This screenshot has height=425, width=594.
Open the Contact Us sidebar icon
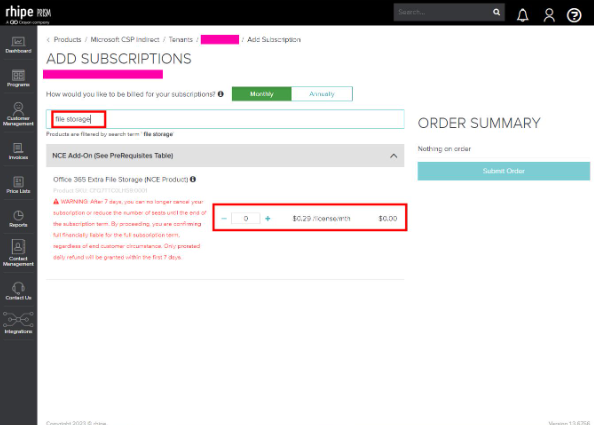(x=18, y=291)
